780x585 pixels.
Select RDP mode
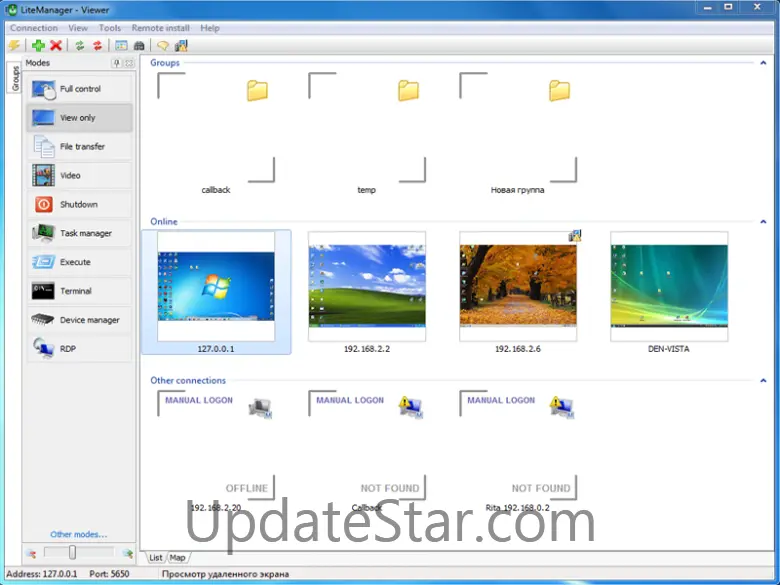(80, 349)
